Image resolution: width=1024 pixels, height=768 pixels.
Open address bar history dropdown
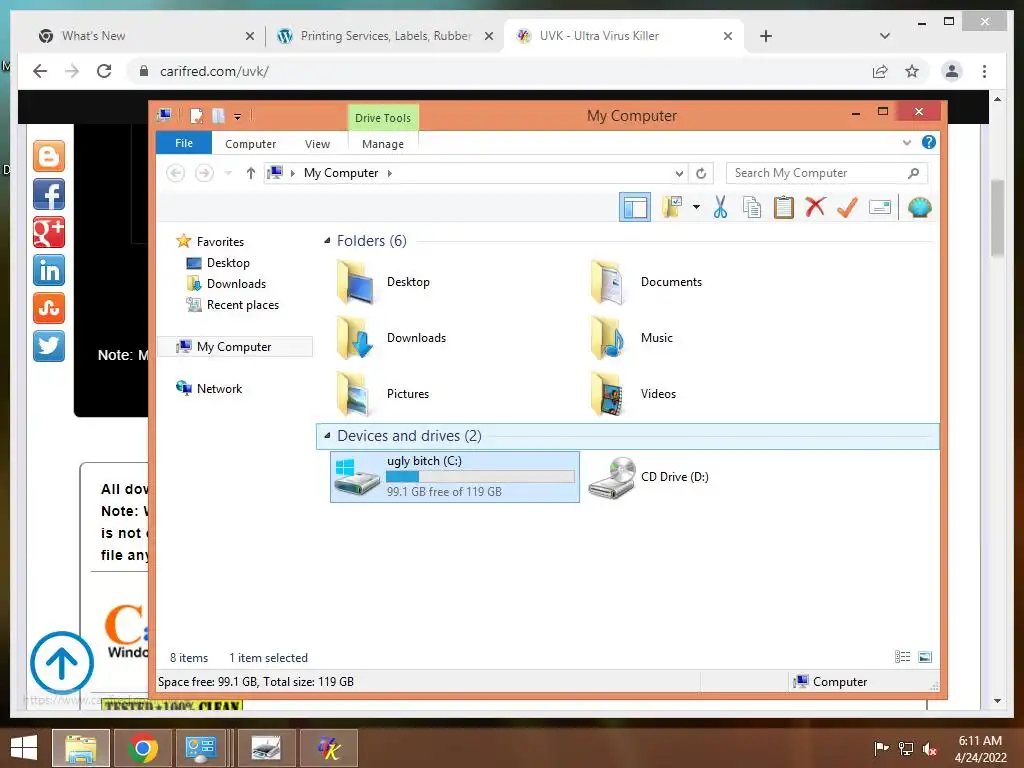coord(679,173)
